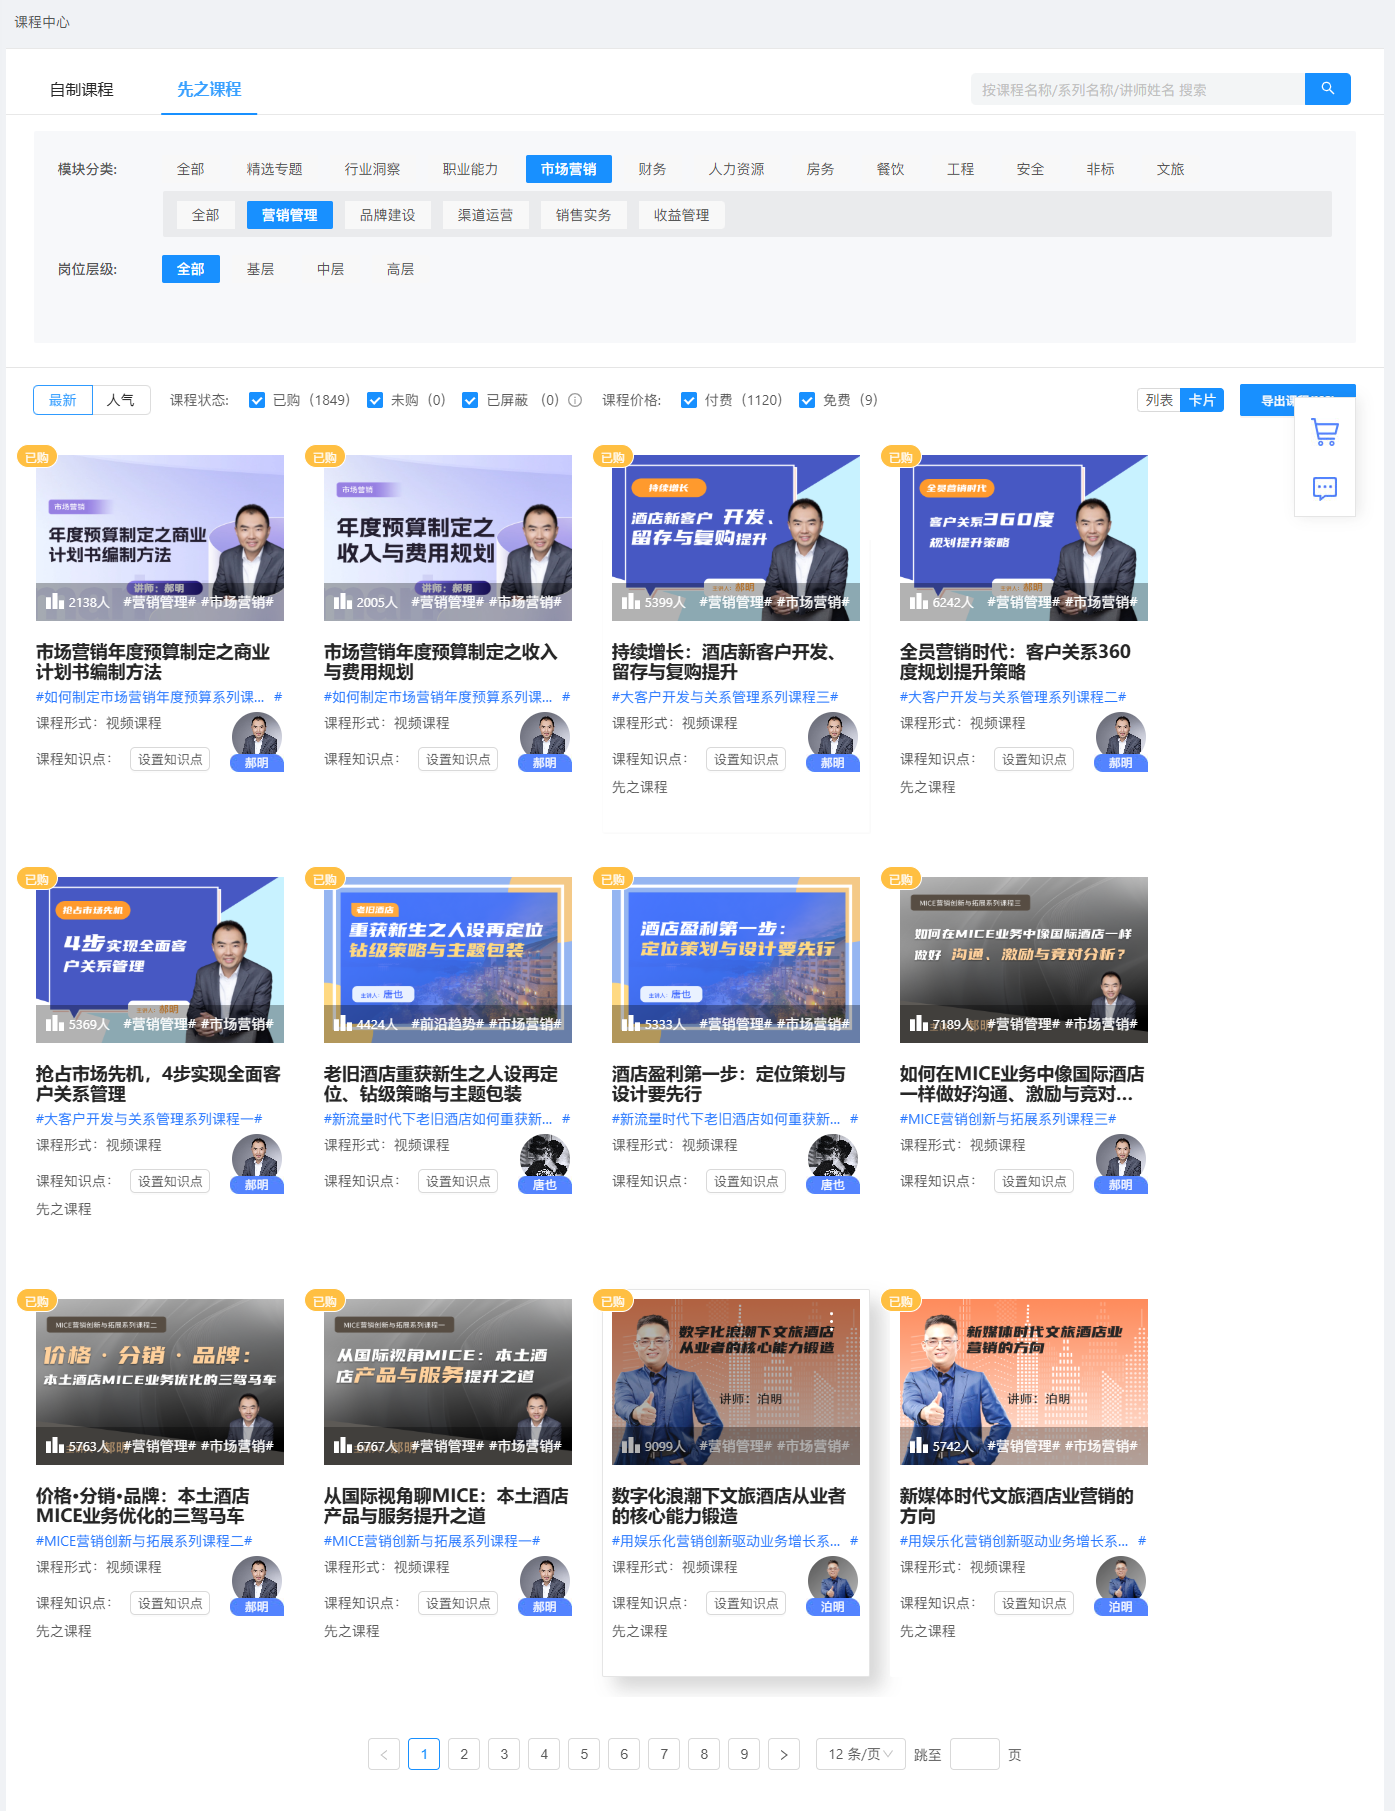
Task: Select 收益管理 subcategory
Action: point(682,215)
